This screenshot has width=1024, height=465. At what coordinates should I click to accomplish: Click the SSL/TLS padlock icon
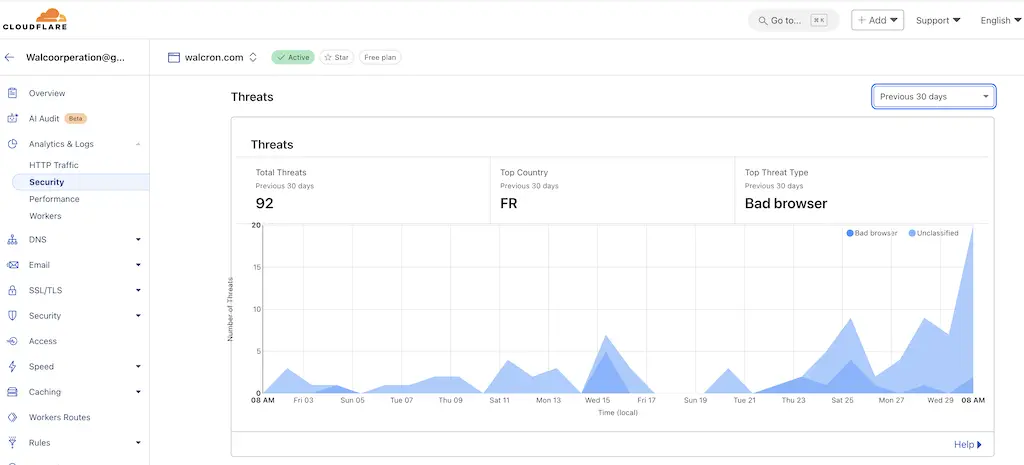12,291
